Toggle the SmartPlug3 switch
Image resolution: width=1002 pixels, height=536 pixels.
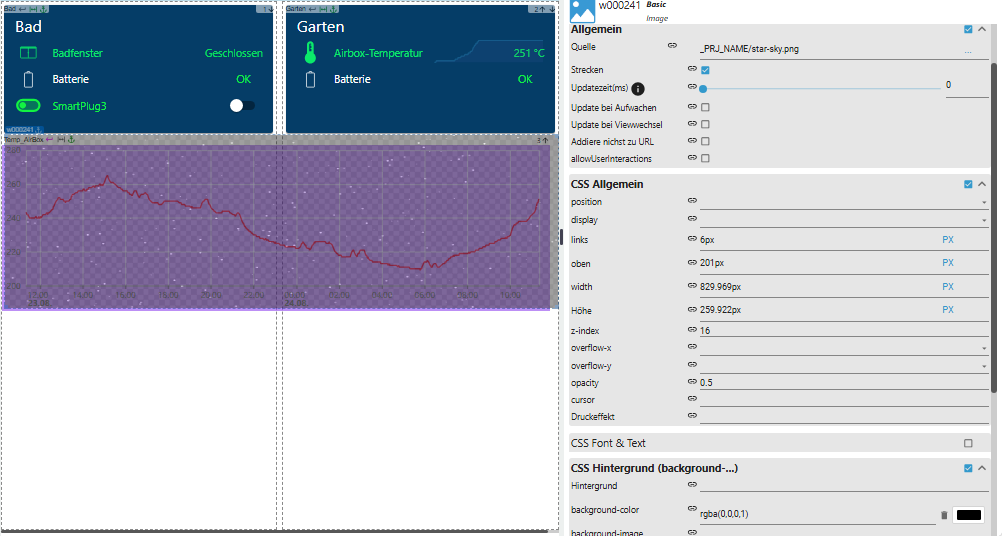pos(241,105)
